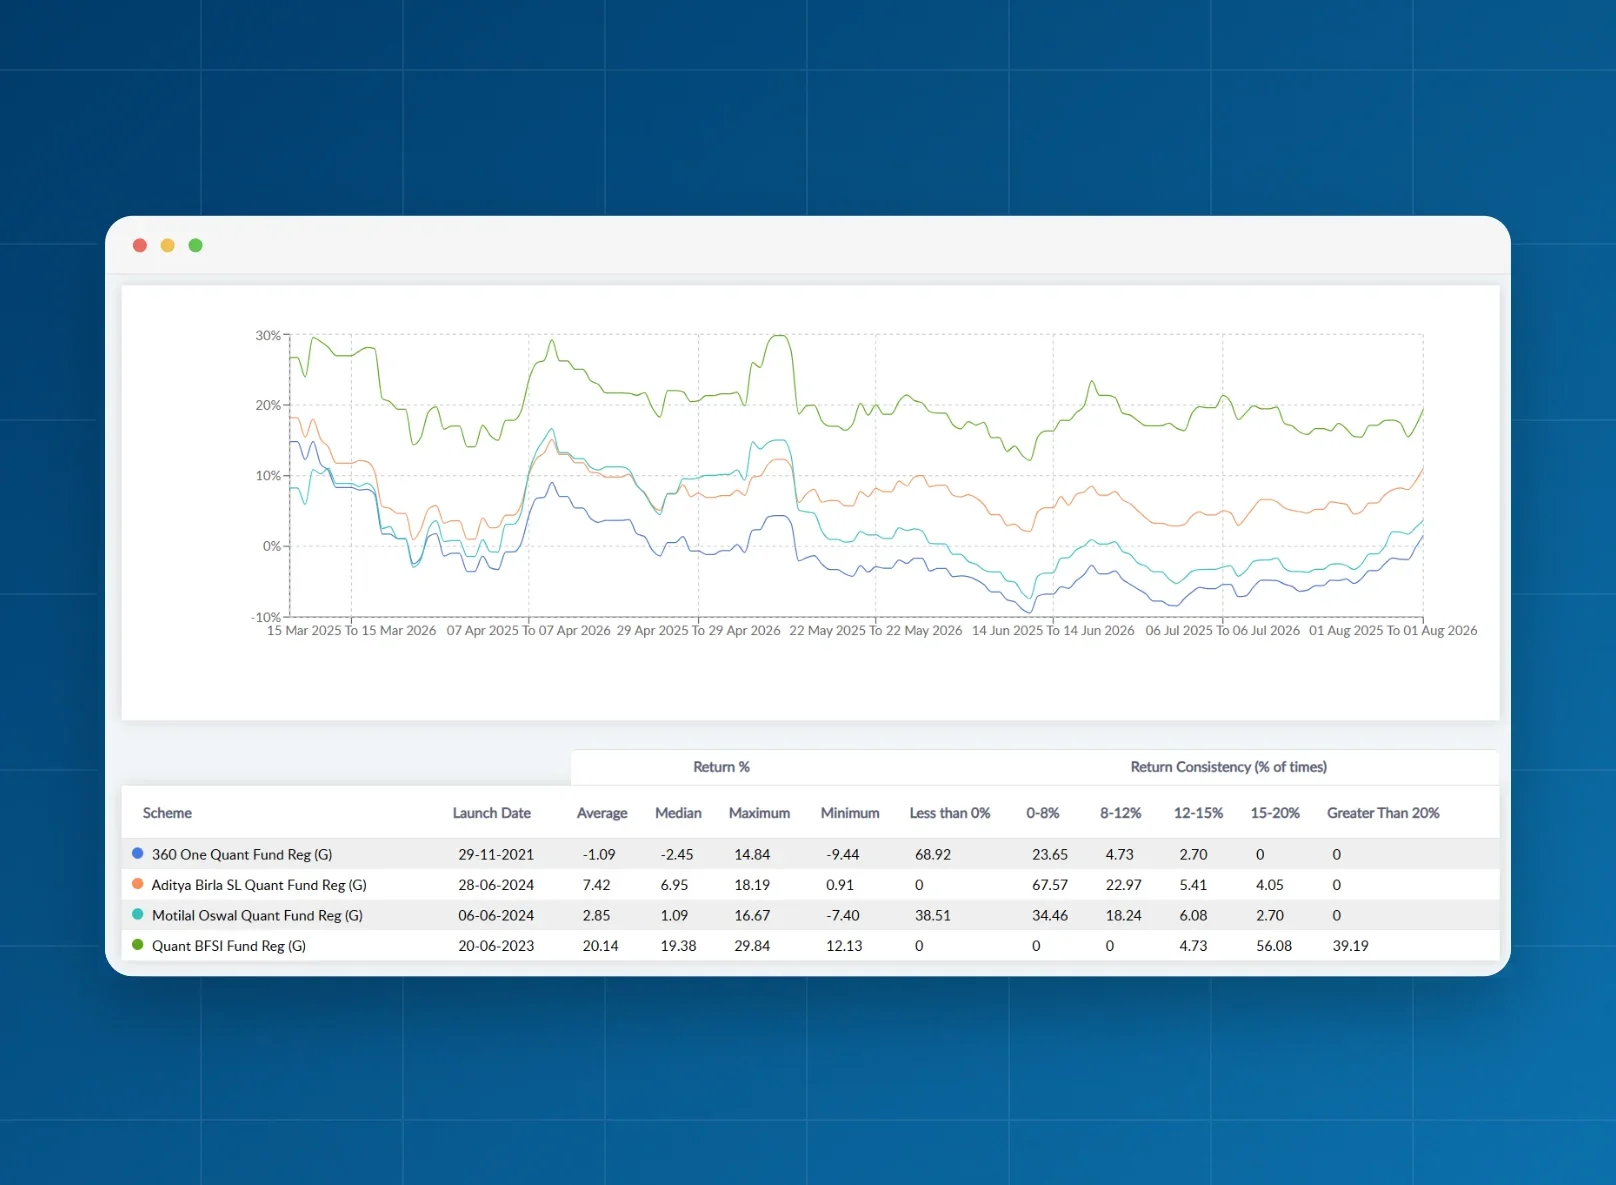Select the 12-15% column header
Screen dimensions: 1616x1185
[1199, 813]
